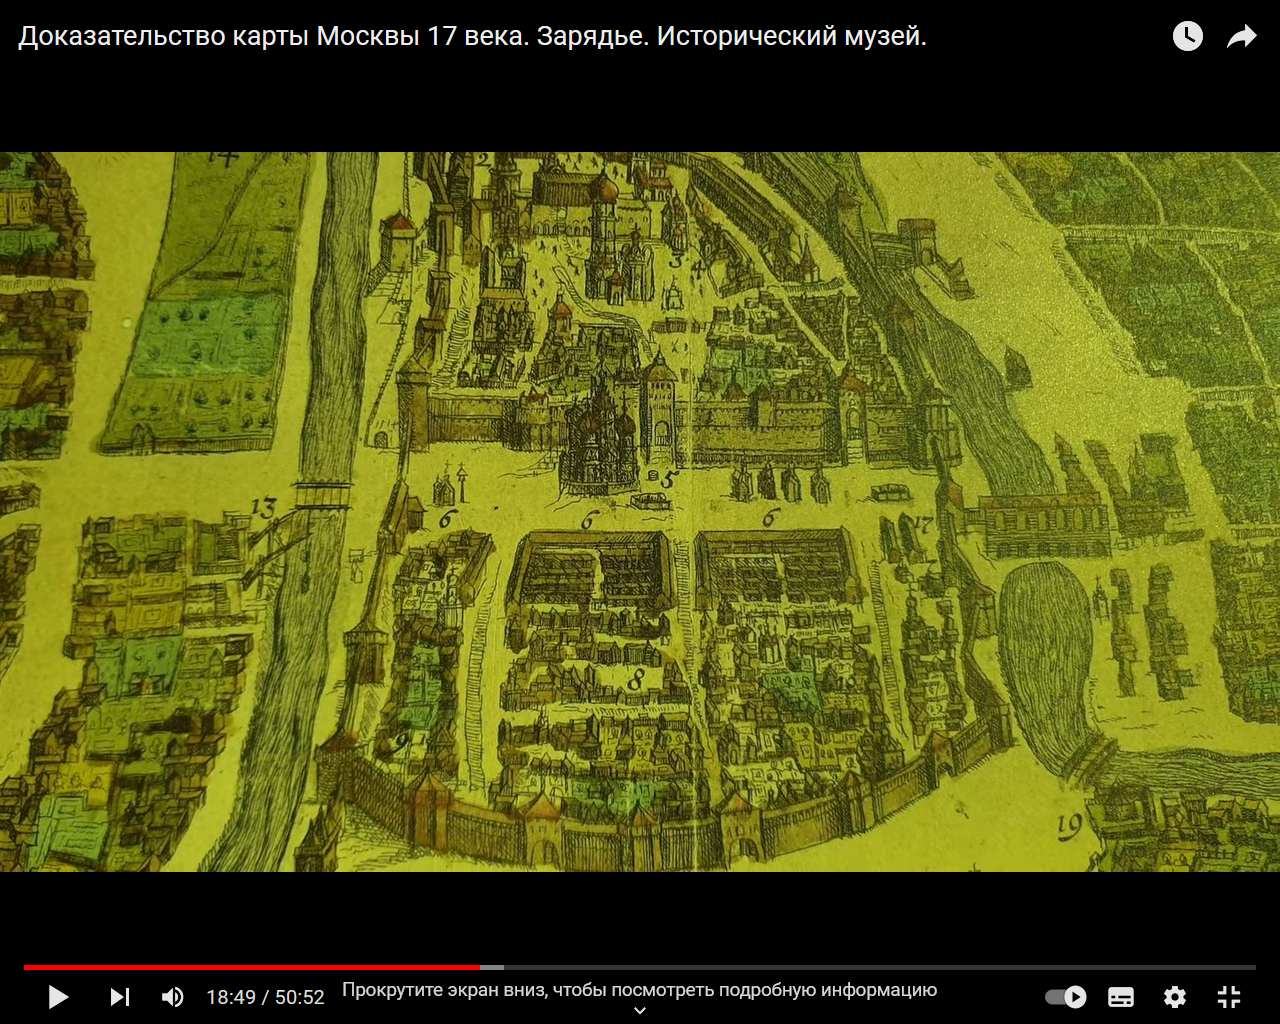This screenshot has height=1024, width=1280.
Task: Play the video
Action: [58, 997]
